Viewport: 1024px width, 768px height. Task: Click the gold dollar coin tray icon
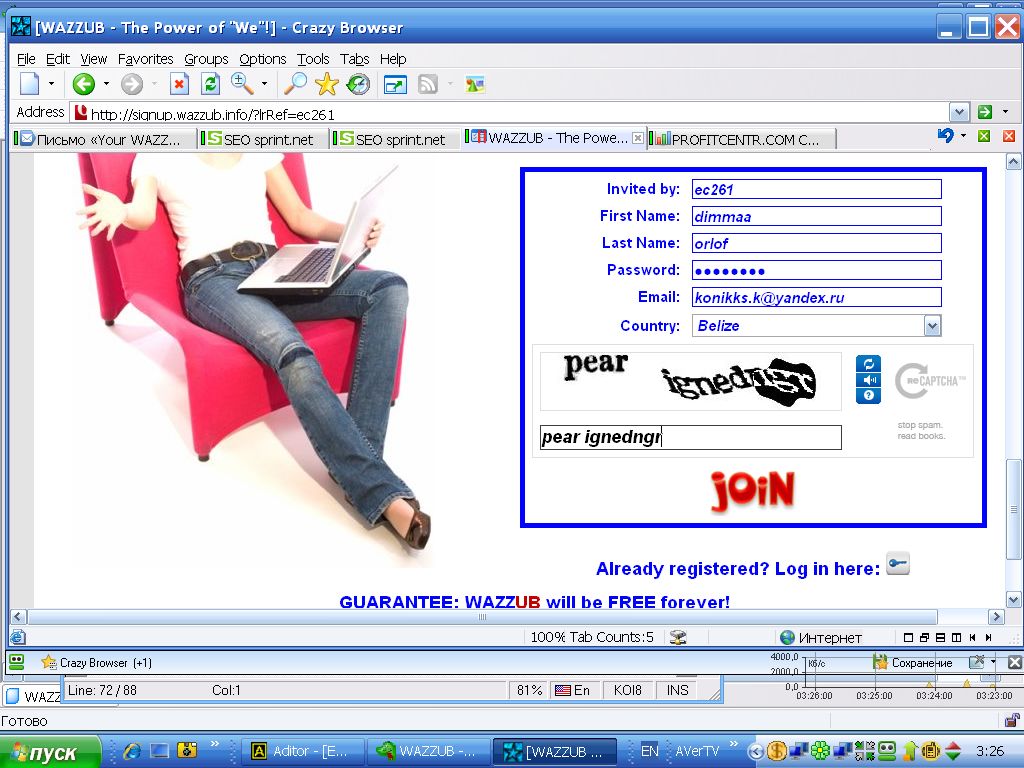pos(776,751)
